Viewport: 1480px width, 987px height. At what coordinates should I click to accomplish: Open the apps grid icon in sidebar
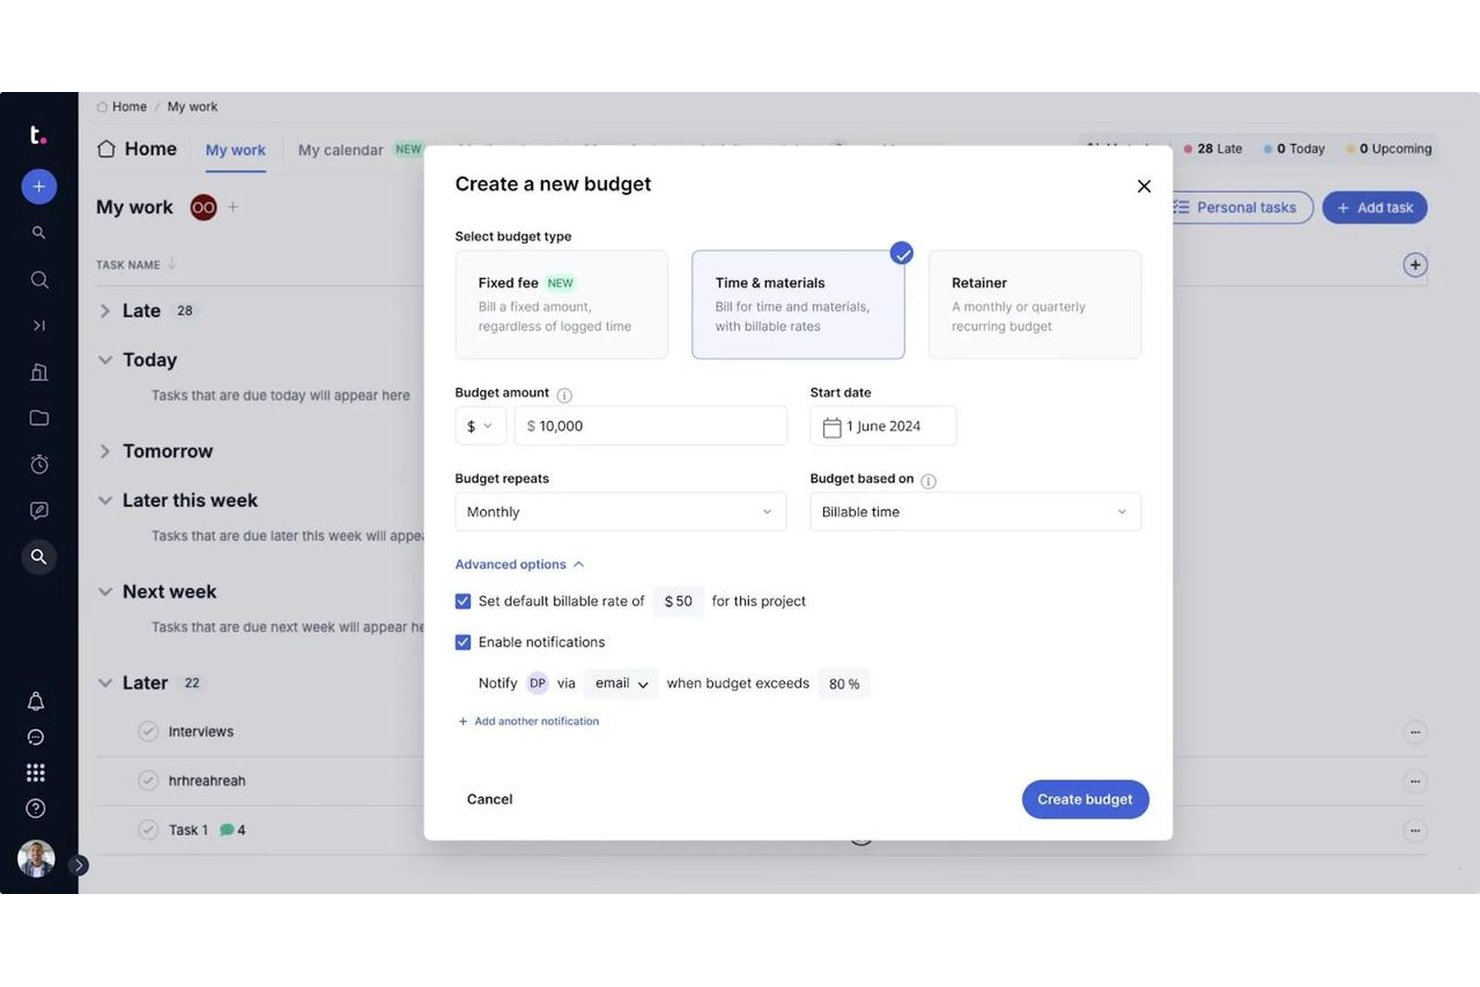[x=36, y=773]
